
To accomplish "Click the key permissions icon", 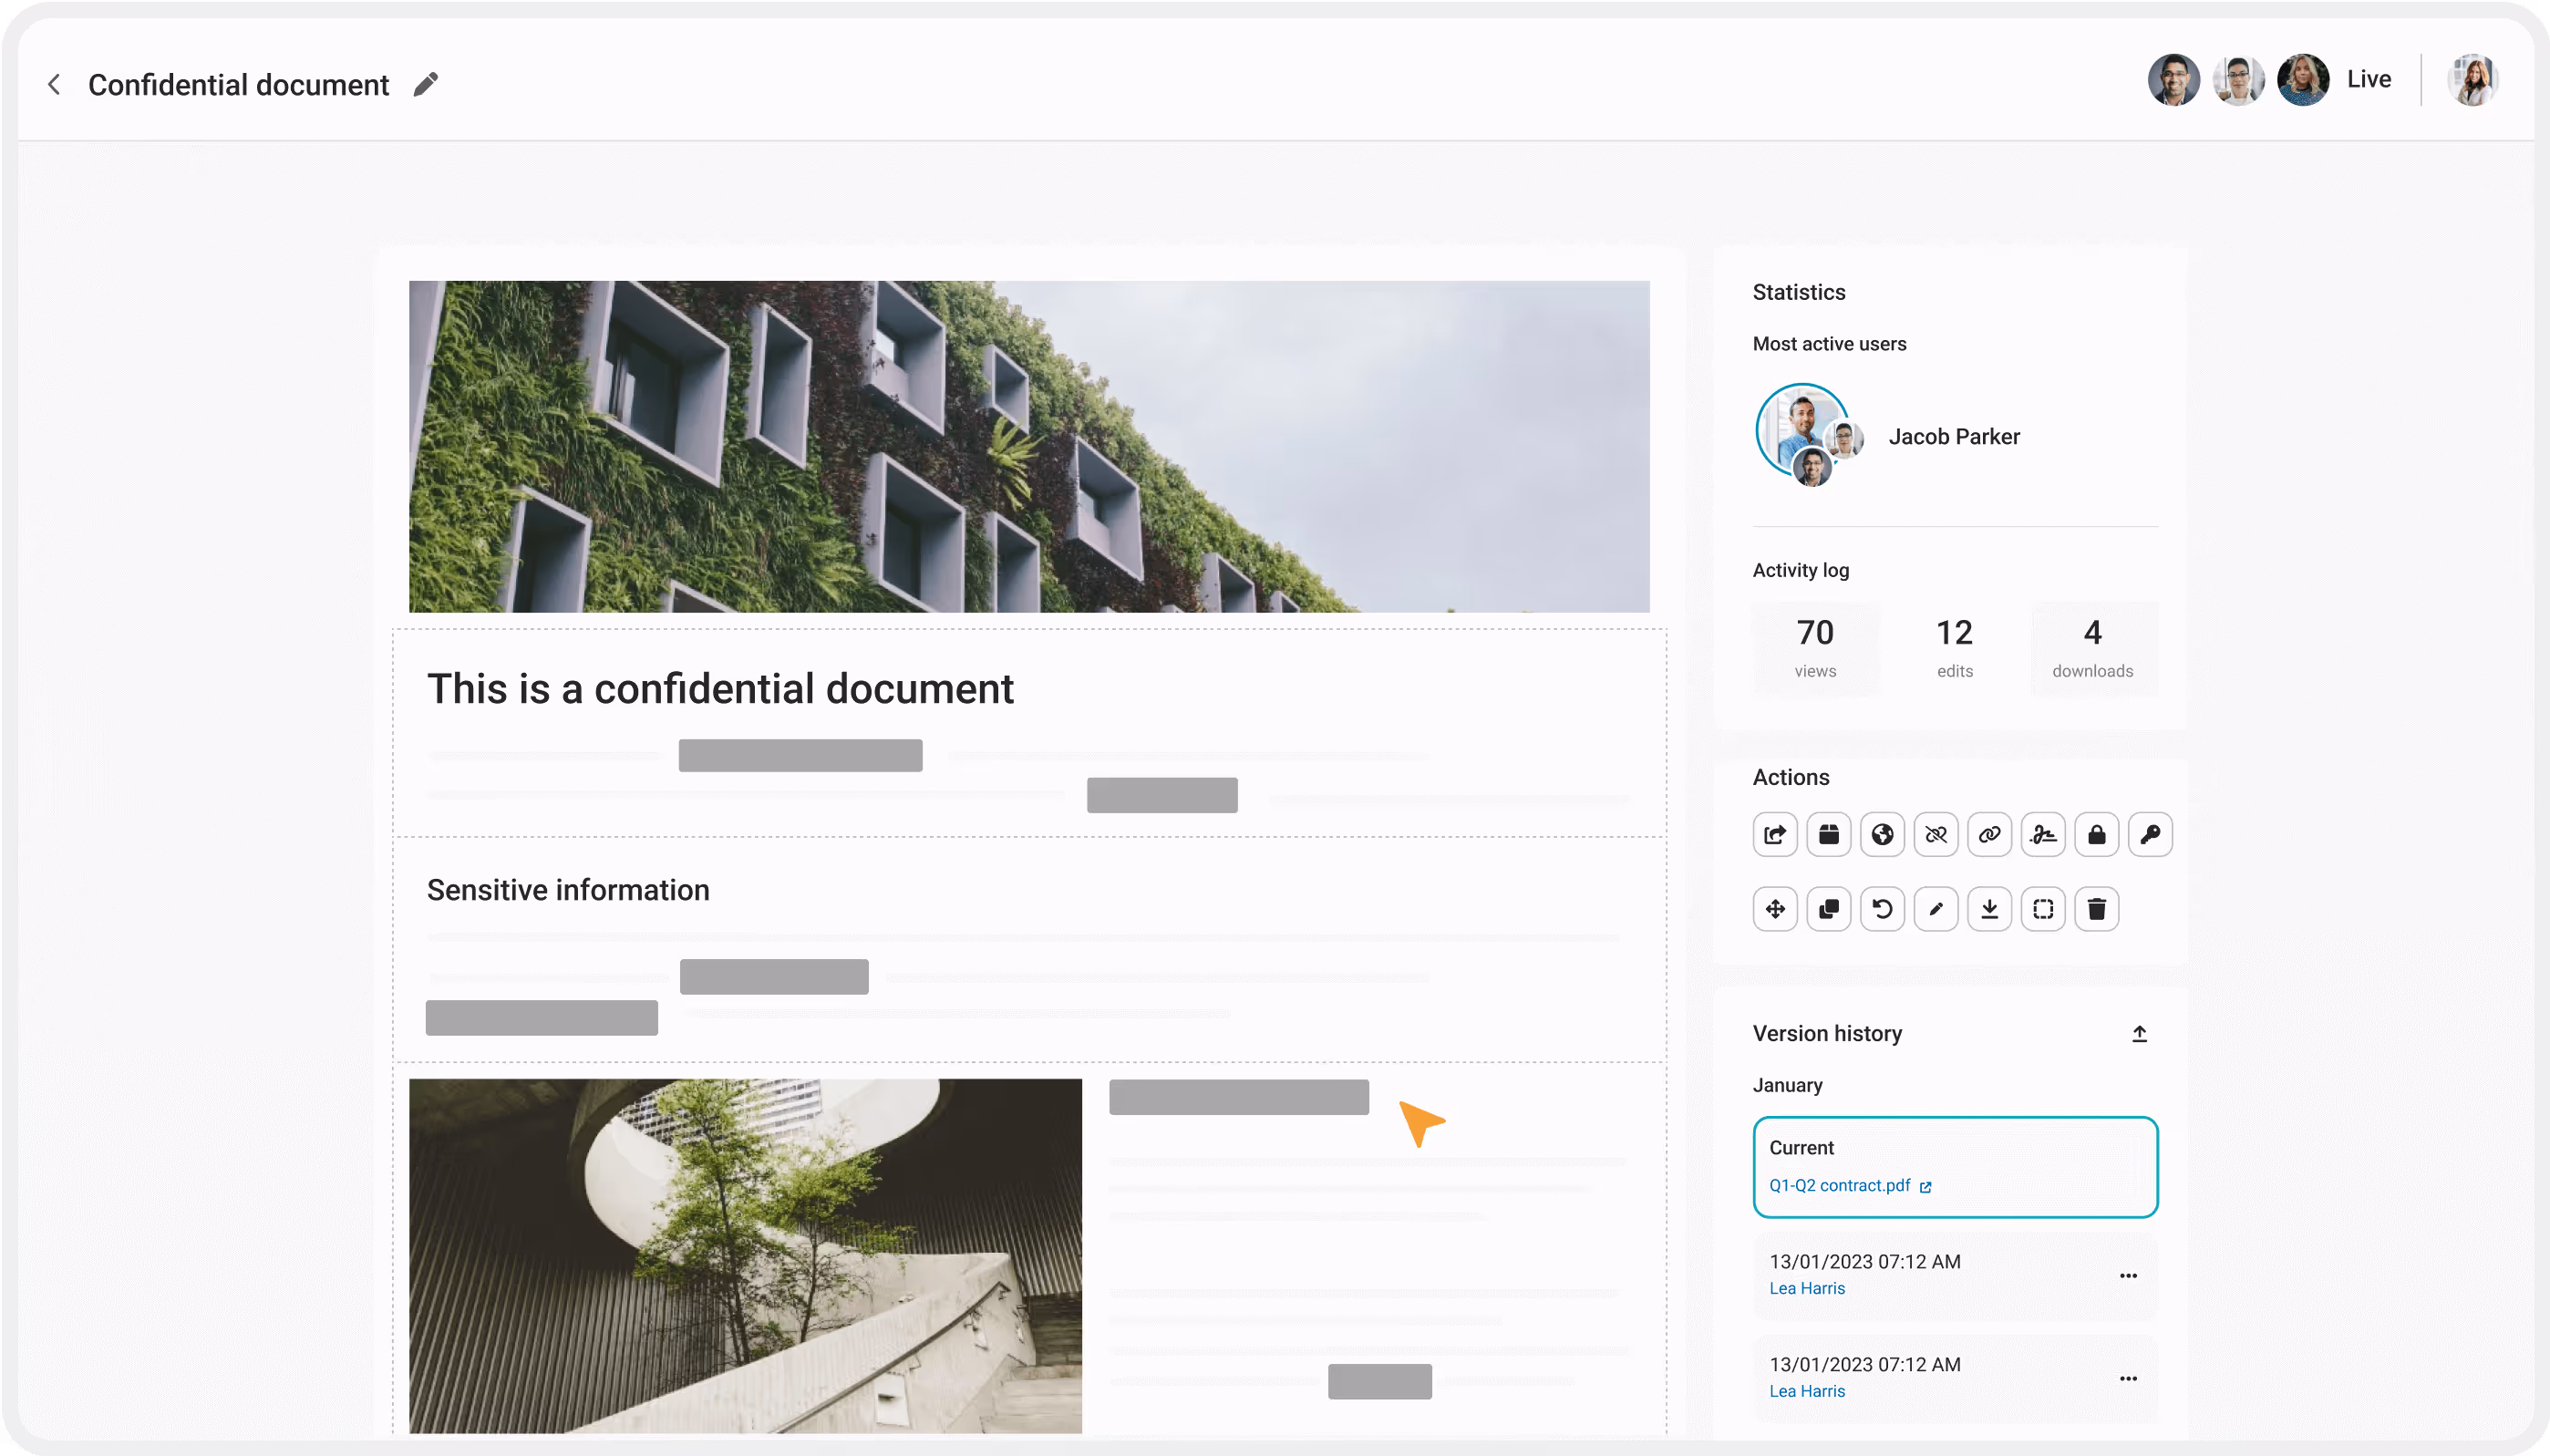I will [x=2150, y=835].
